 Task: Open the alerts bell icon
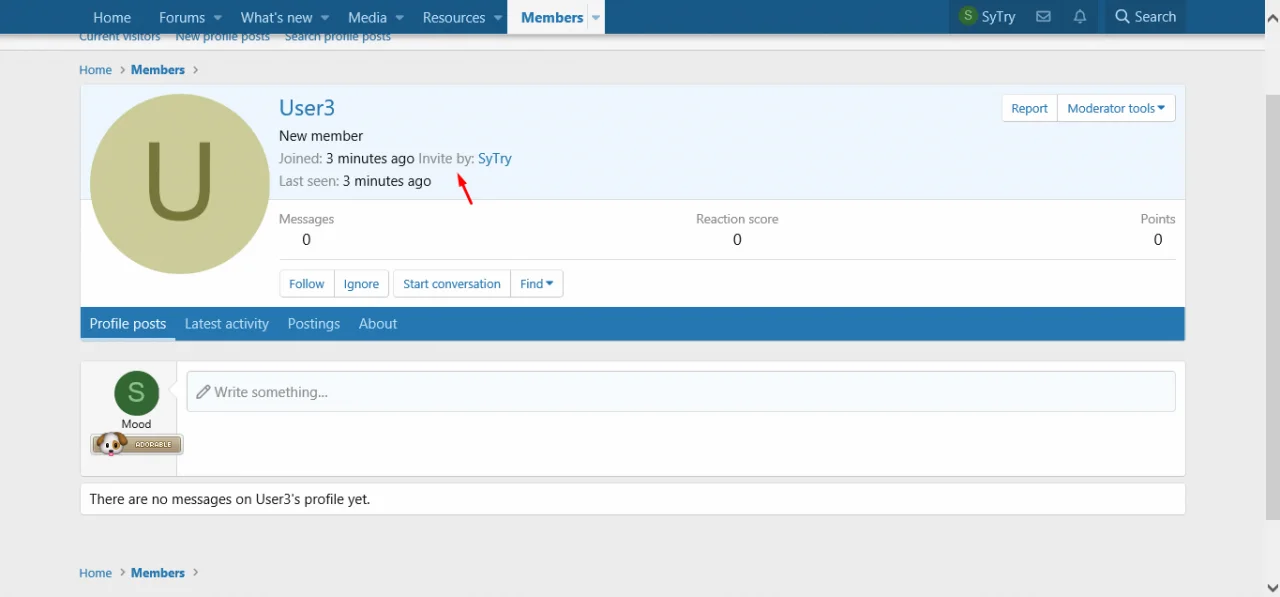[x=1080, y=17]
